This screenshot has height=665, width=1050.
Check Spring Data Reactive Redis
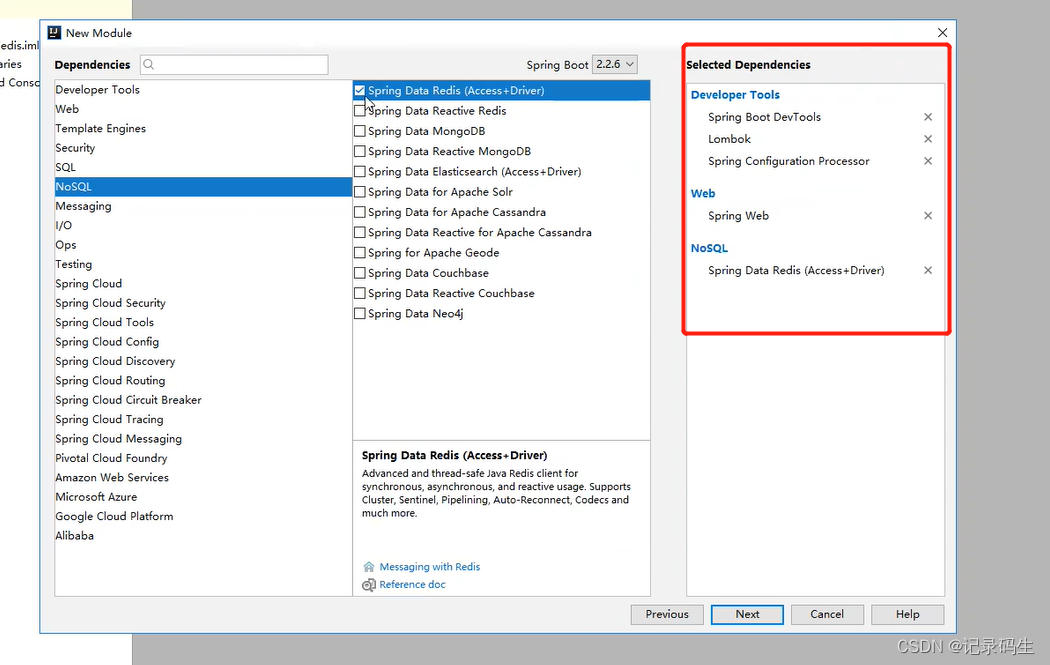click(360, 111)
